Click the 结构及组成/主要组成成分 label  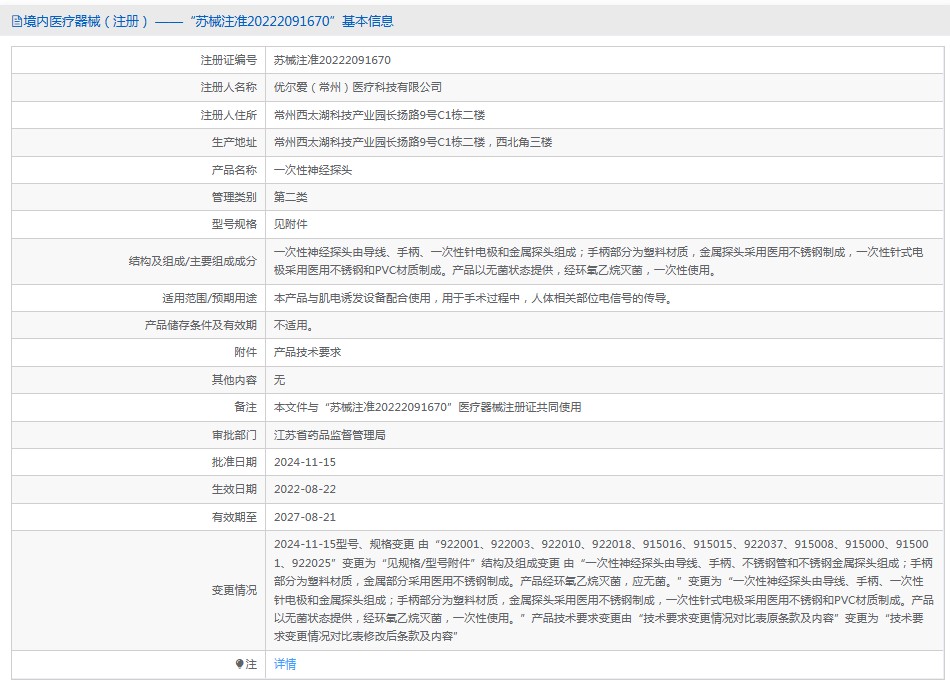point(193,261)
